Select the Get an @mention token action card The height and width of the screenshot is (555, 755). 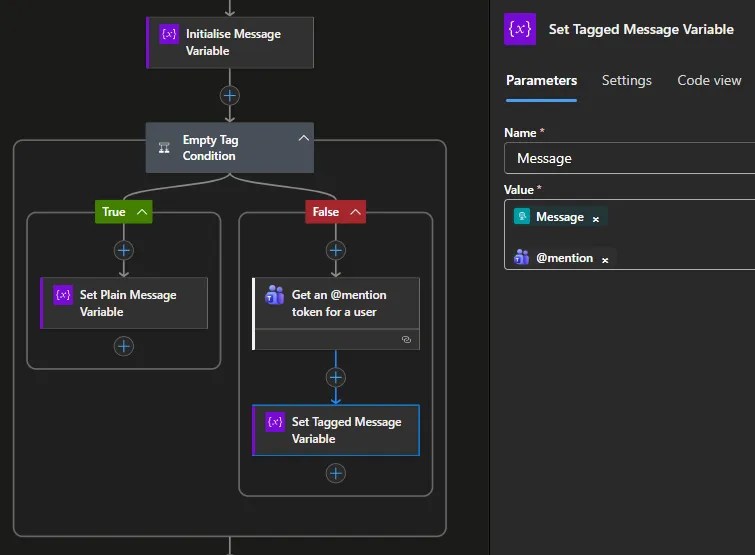[x=338, y=303]
